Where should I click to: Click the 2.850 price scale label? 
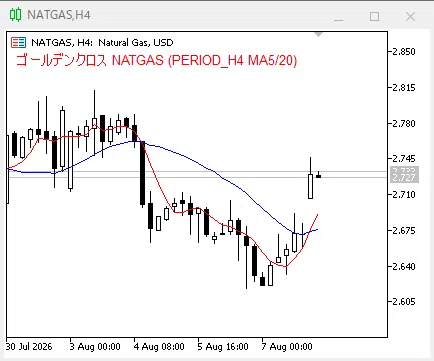tap(404, 52)
